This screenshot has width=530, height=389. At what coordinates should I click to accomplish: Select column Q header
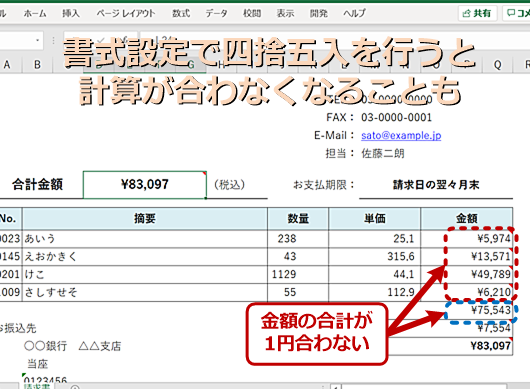(x=497, y=64)
